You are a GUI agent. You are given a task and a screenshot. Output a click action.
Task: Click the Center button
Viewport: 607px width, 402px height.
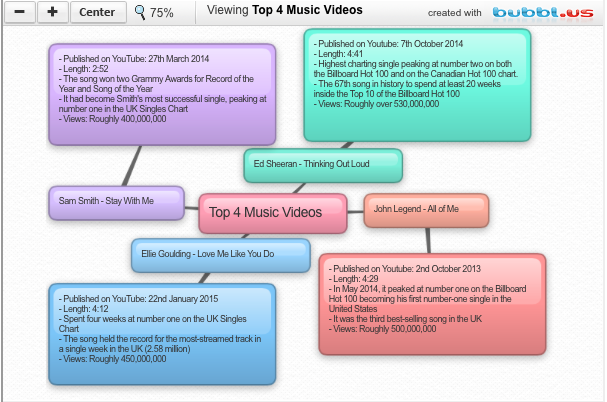tap(98, 12)
